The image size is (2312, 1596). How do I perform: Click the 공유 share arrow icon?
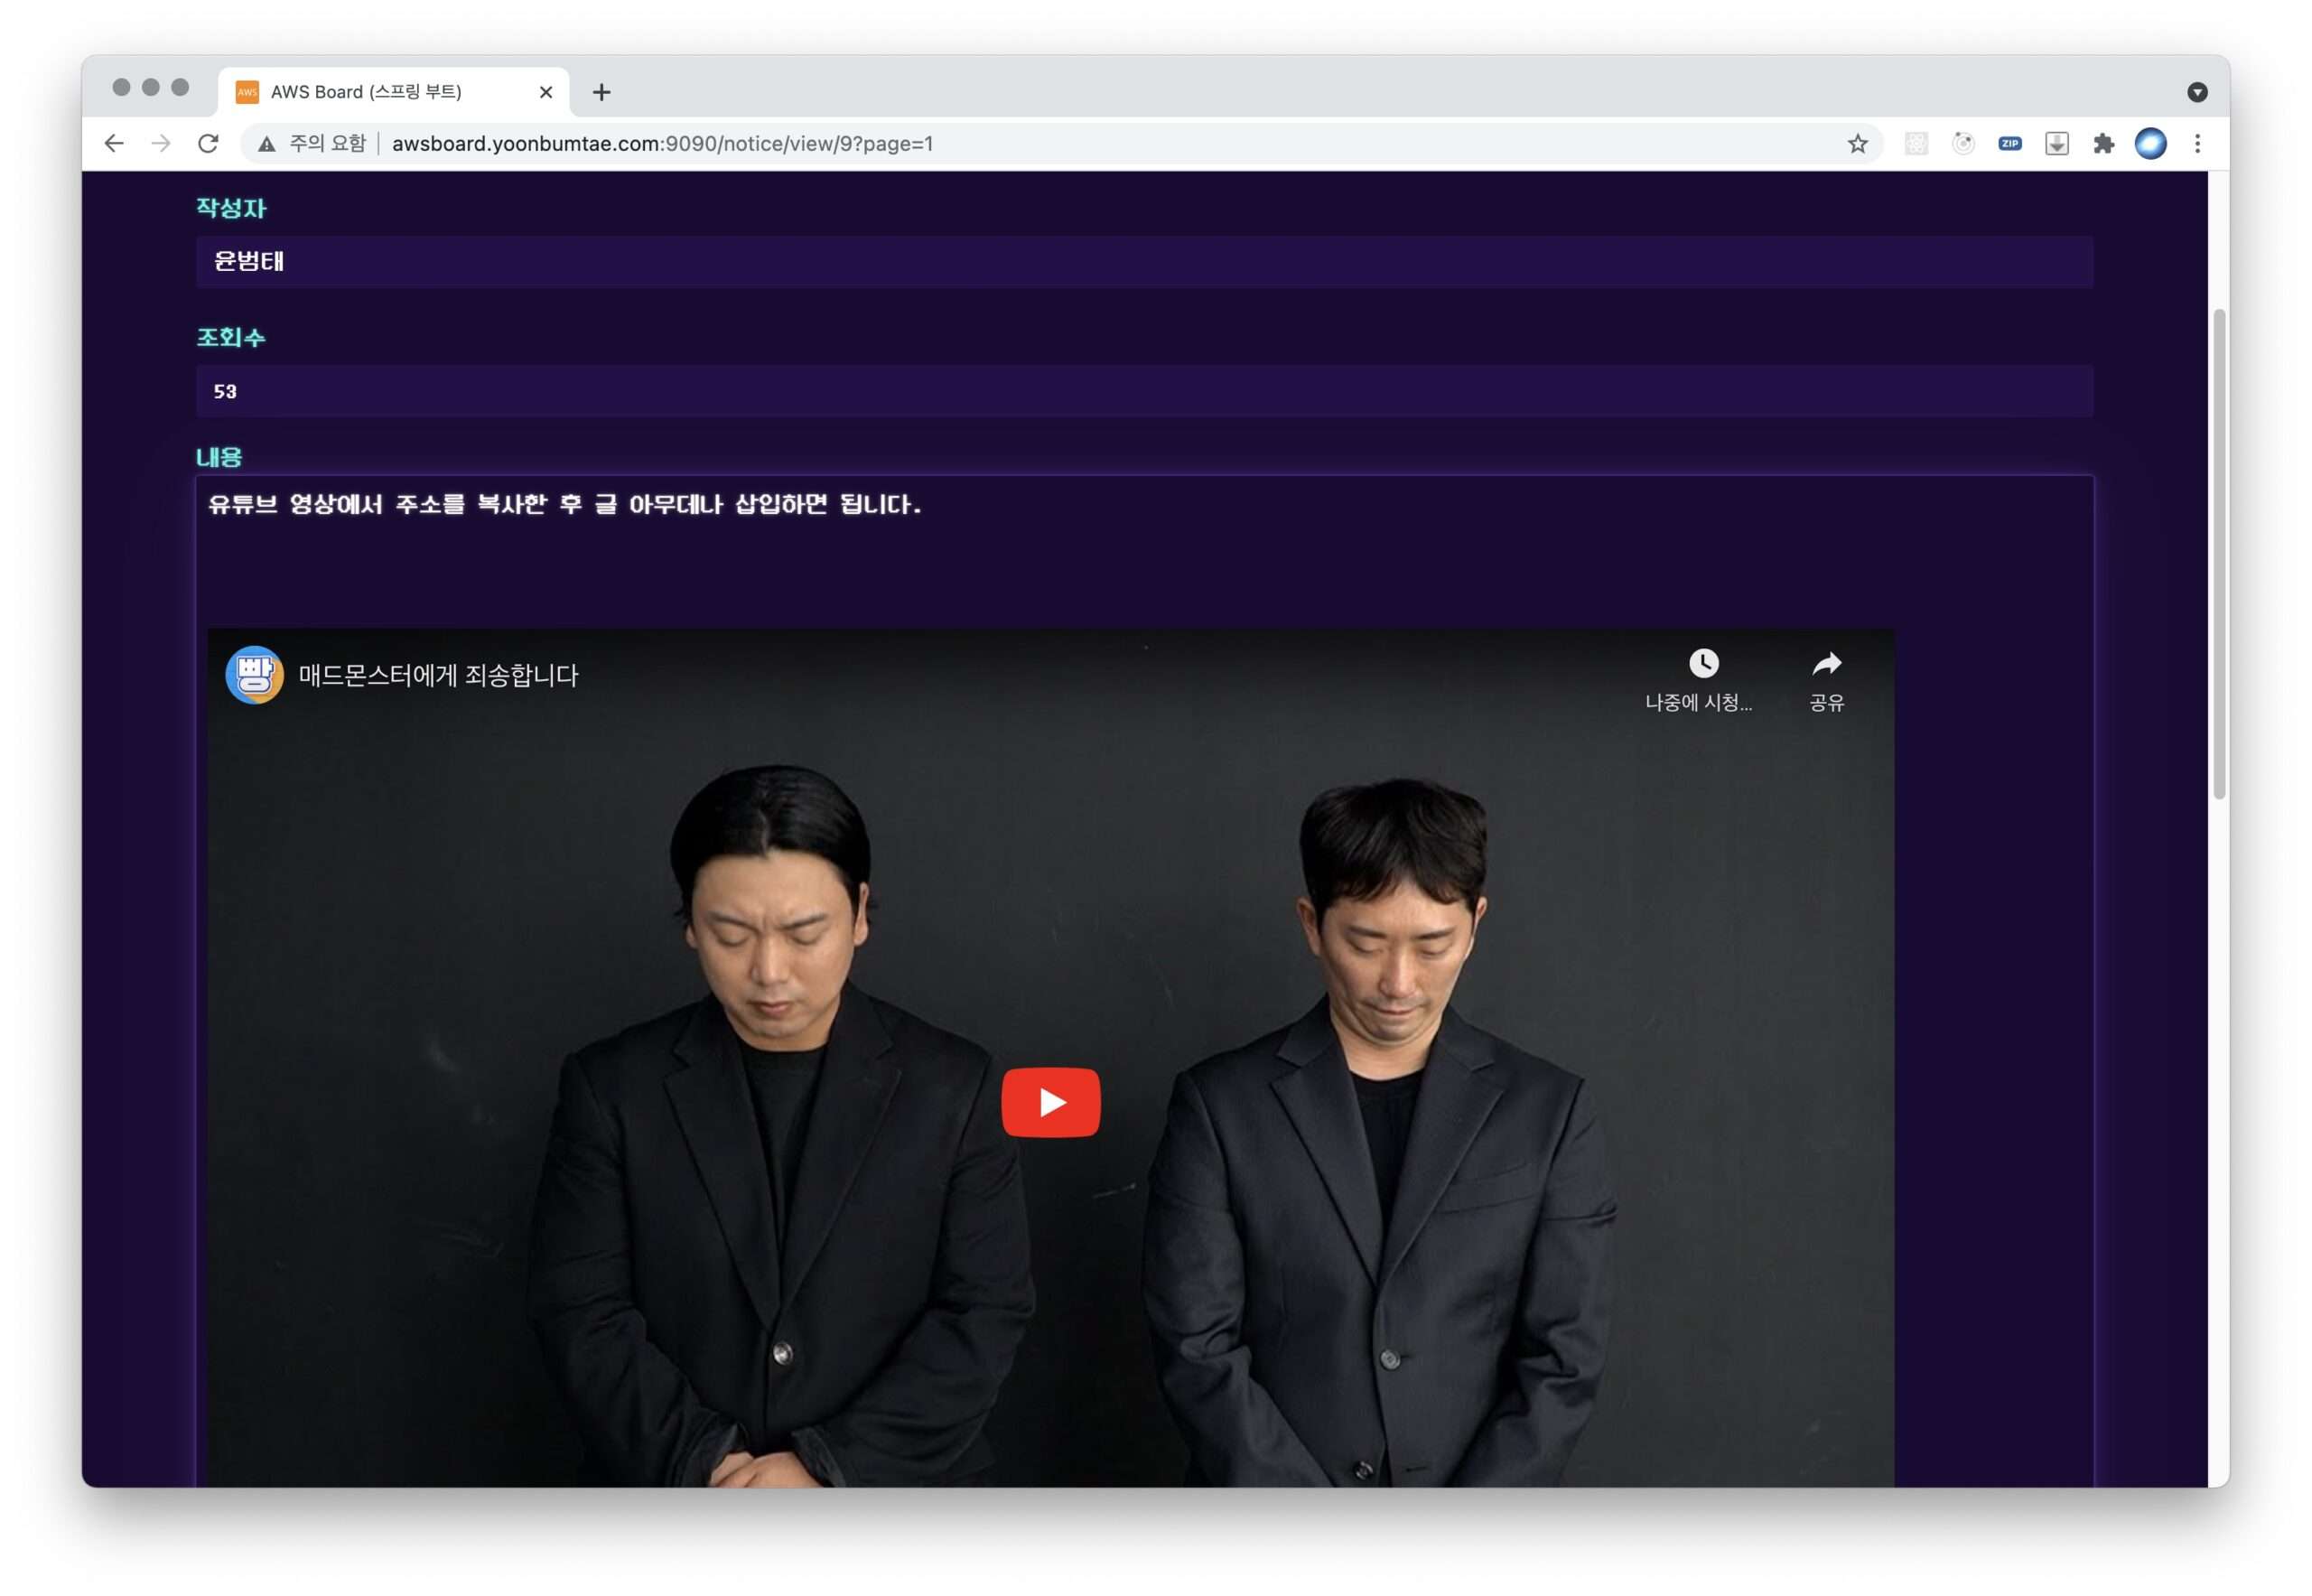point(1826,664)
